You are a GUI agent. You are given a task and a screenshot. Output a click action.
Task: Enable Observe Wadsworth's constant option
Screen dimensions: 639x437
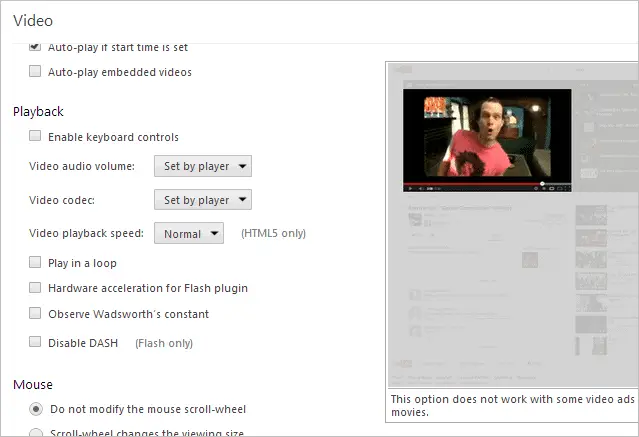[35, 313]
